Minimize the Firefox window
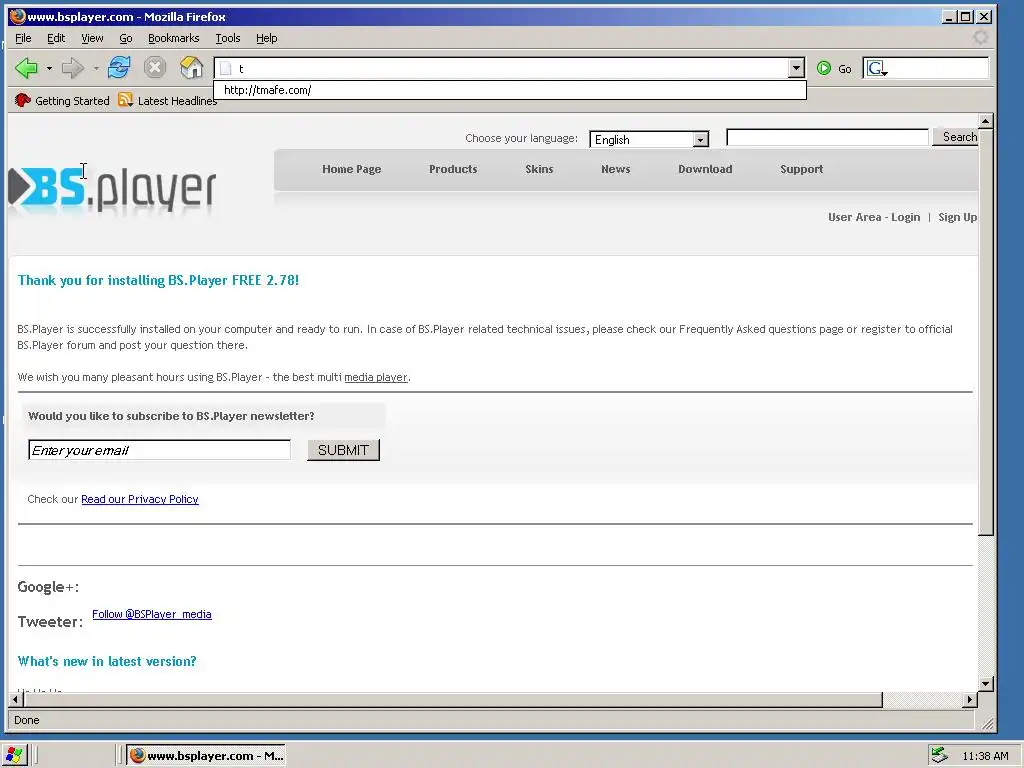 click(x=950, y=17)
